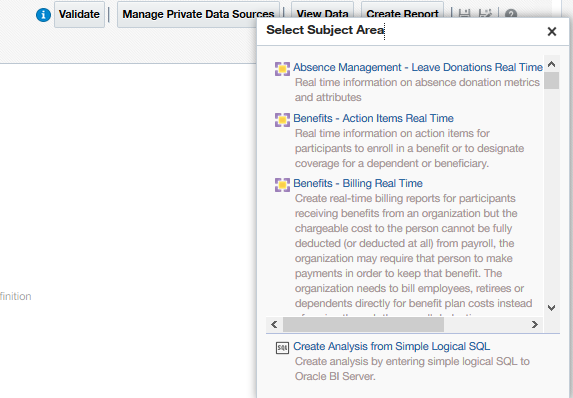This screenshot has height=398, width=573.
Task: Click the save-as icon in toolbar
Action: (485, 14)
